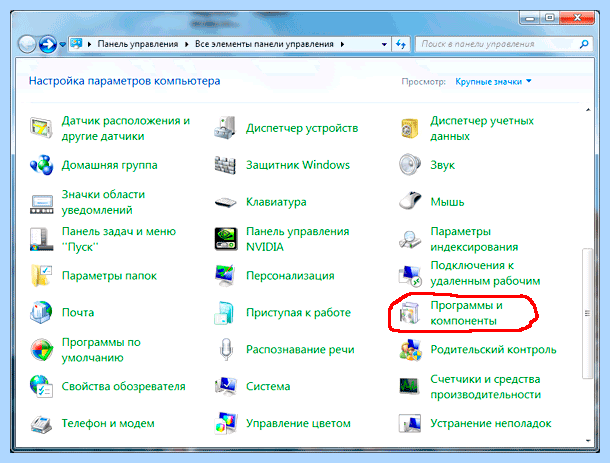Minimize the Control Panel window
The height and width of the screenshot is (463, 610).
(x=530, y=18)
